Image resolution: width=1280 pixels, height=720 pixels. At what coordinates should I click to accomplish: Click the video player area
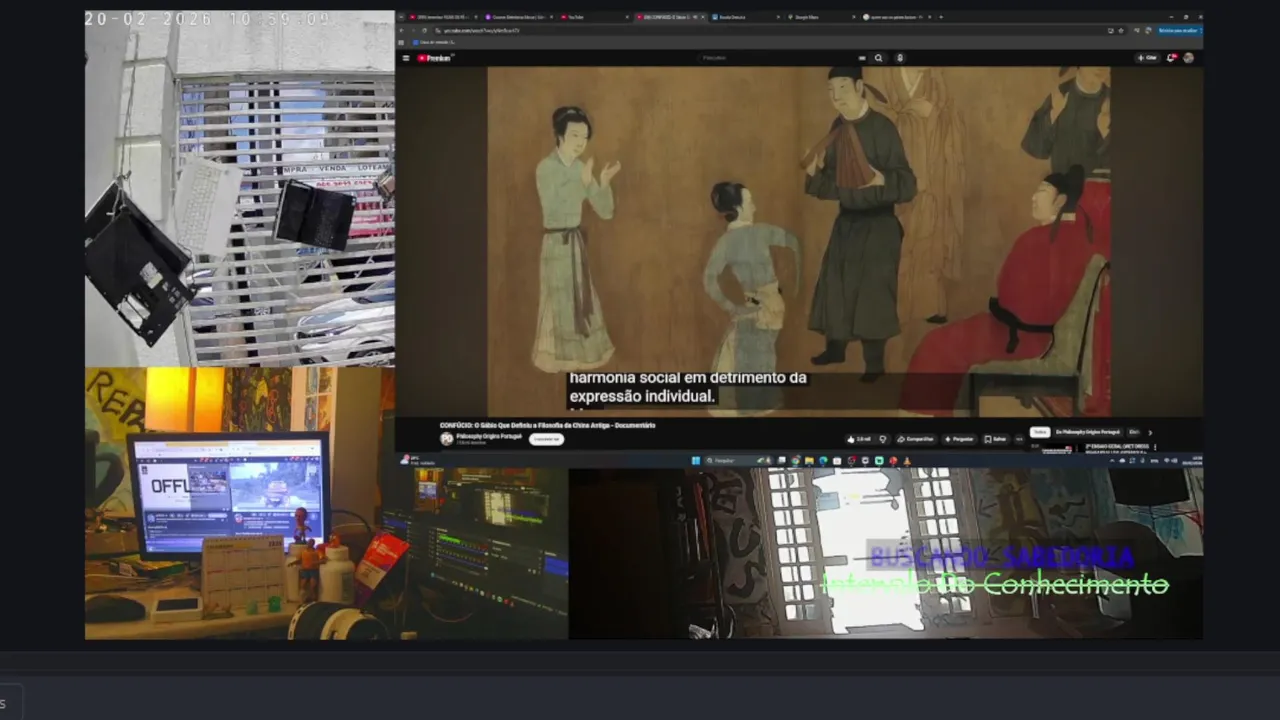[799, 241]
